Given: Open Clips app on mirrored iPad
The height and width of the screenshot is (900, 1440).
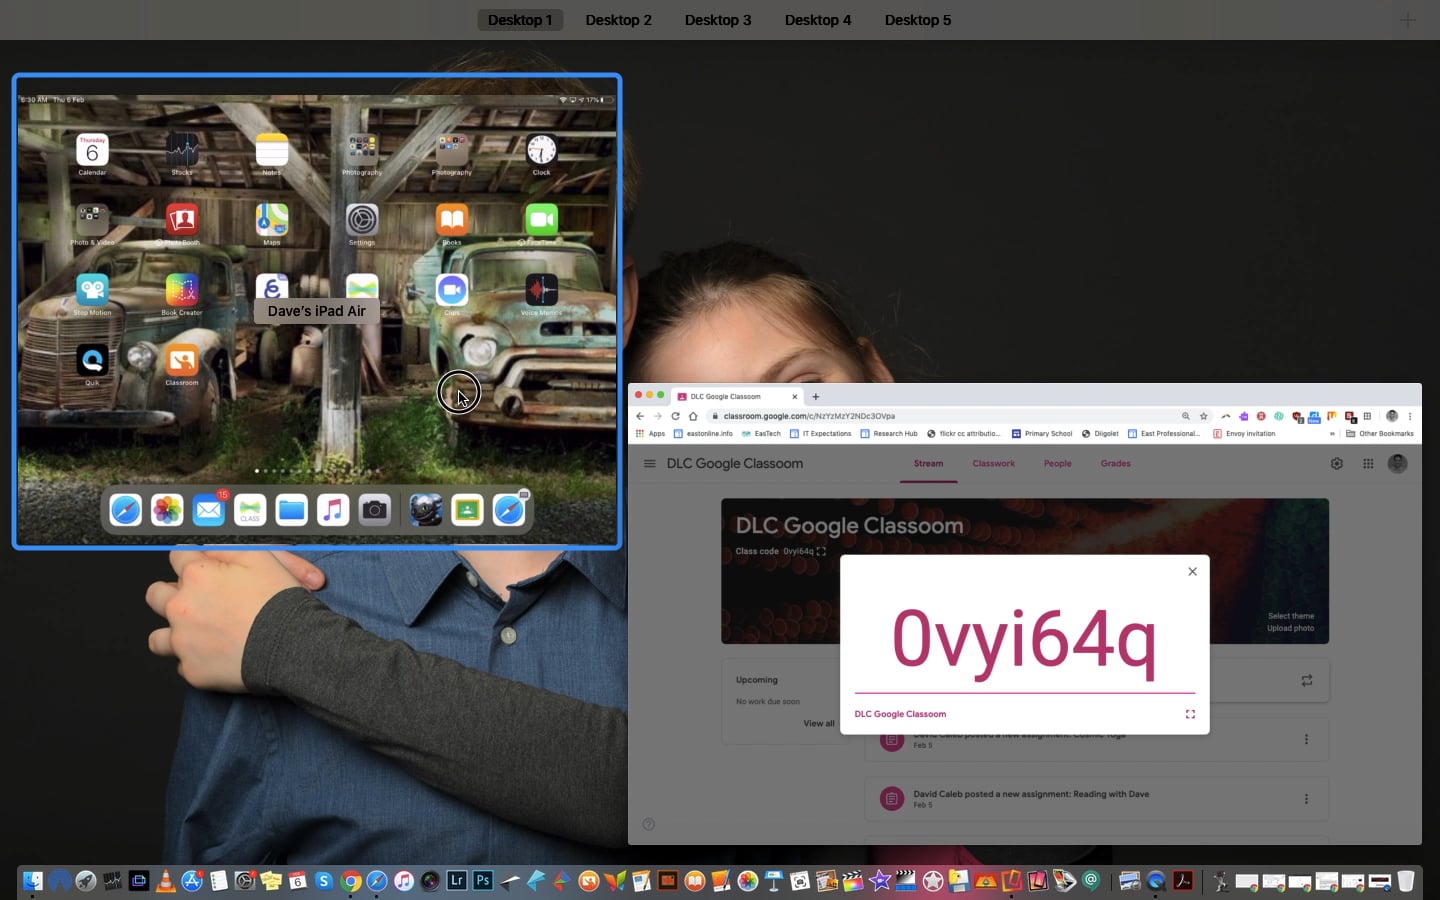Looking at the screenshot, I should point(452,290).
